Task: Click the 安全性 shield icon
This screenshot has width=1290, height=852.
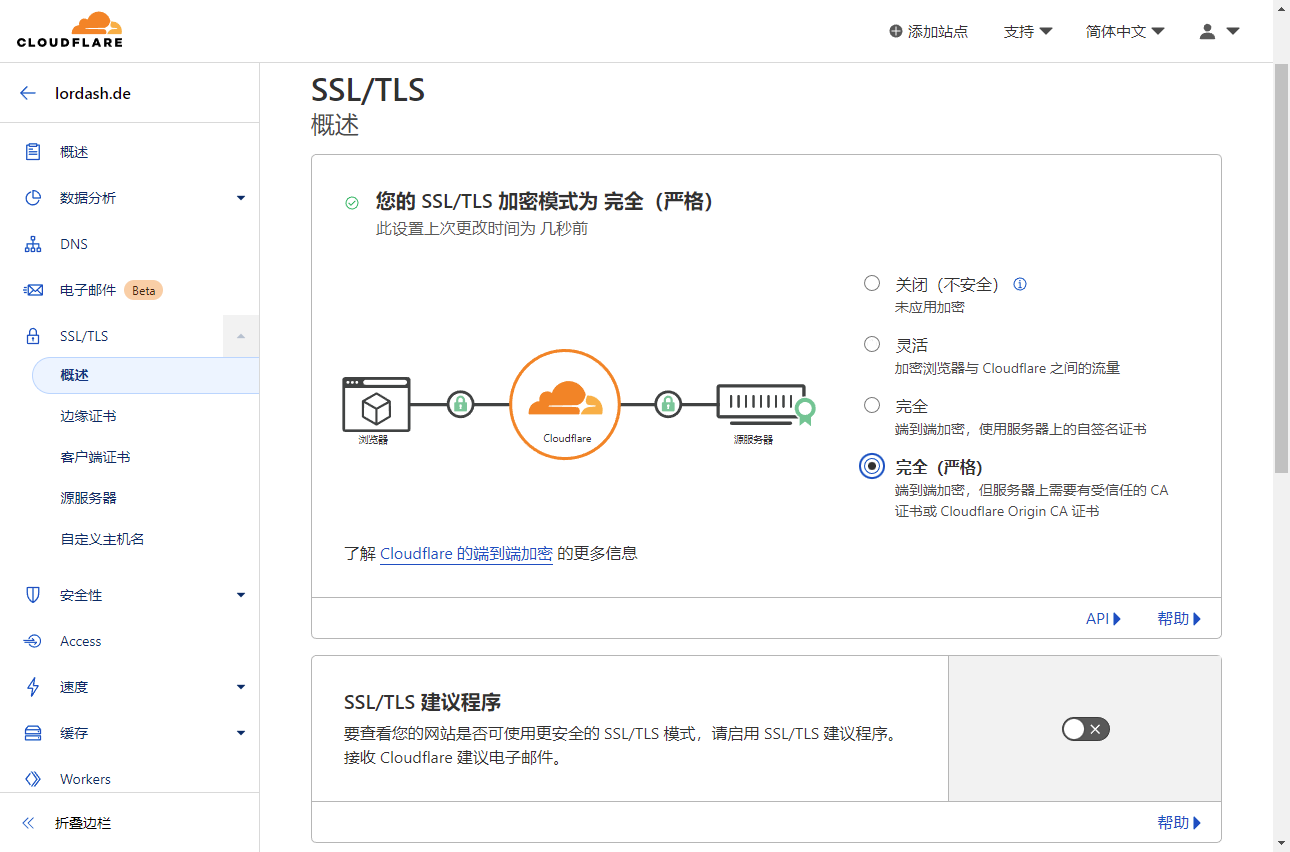Action: (33, 595)
